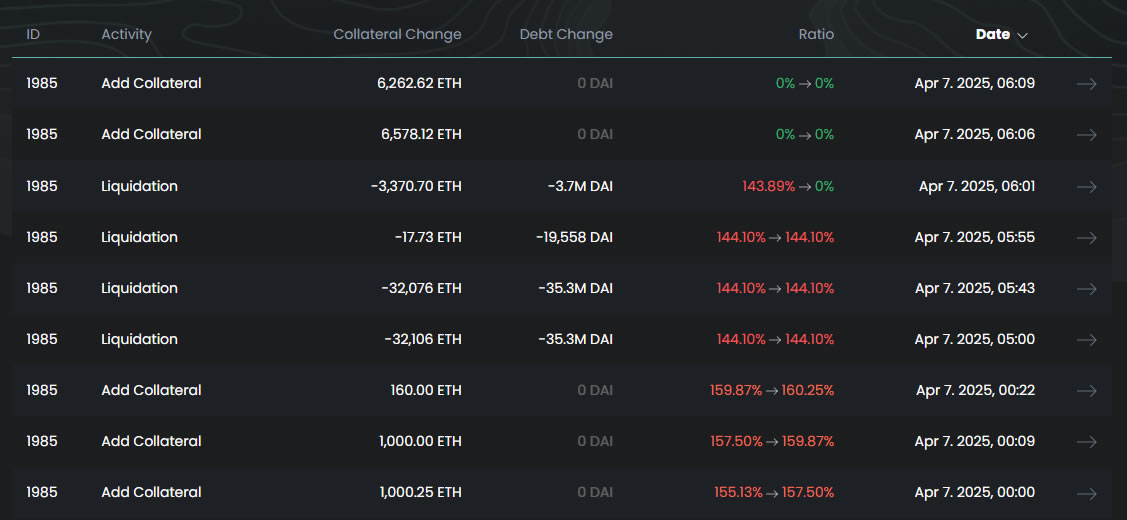Sort by the Date column header
The height and width of the screenshot is (520, 1127).
click(x=992, y=34)
